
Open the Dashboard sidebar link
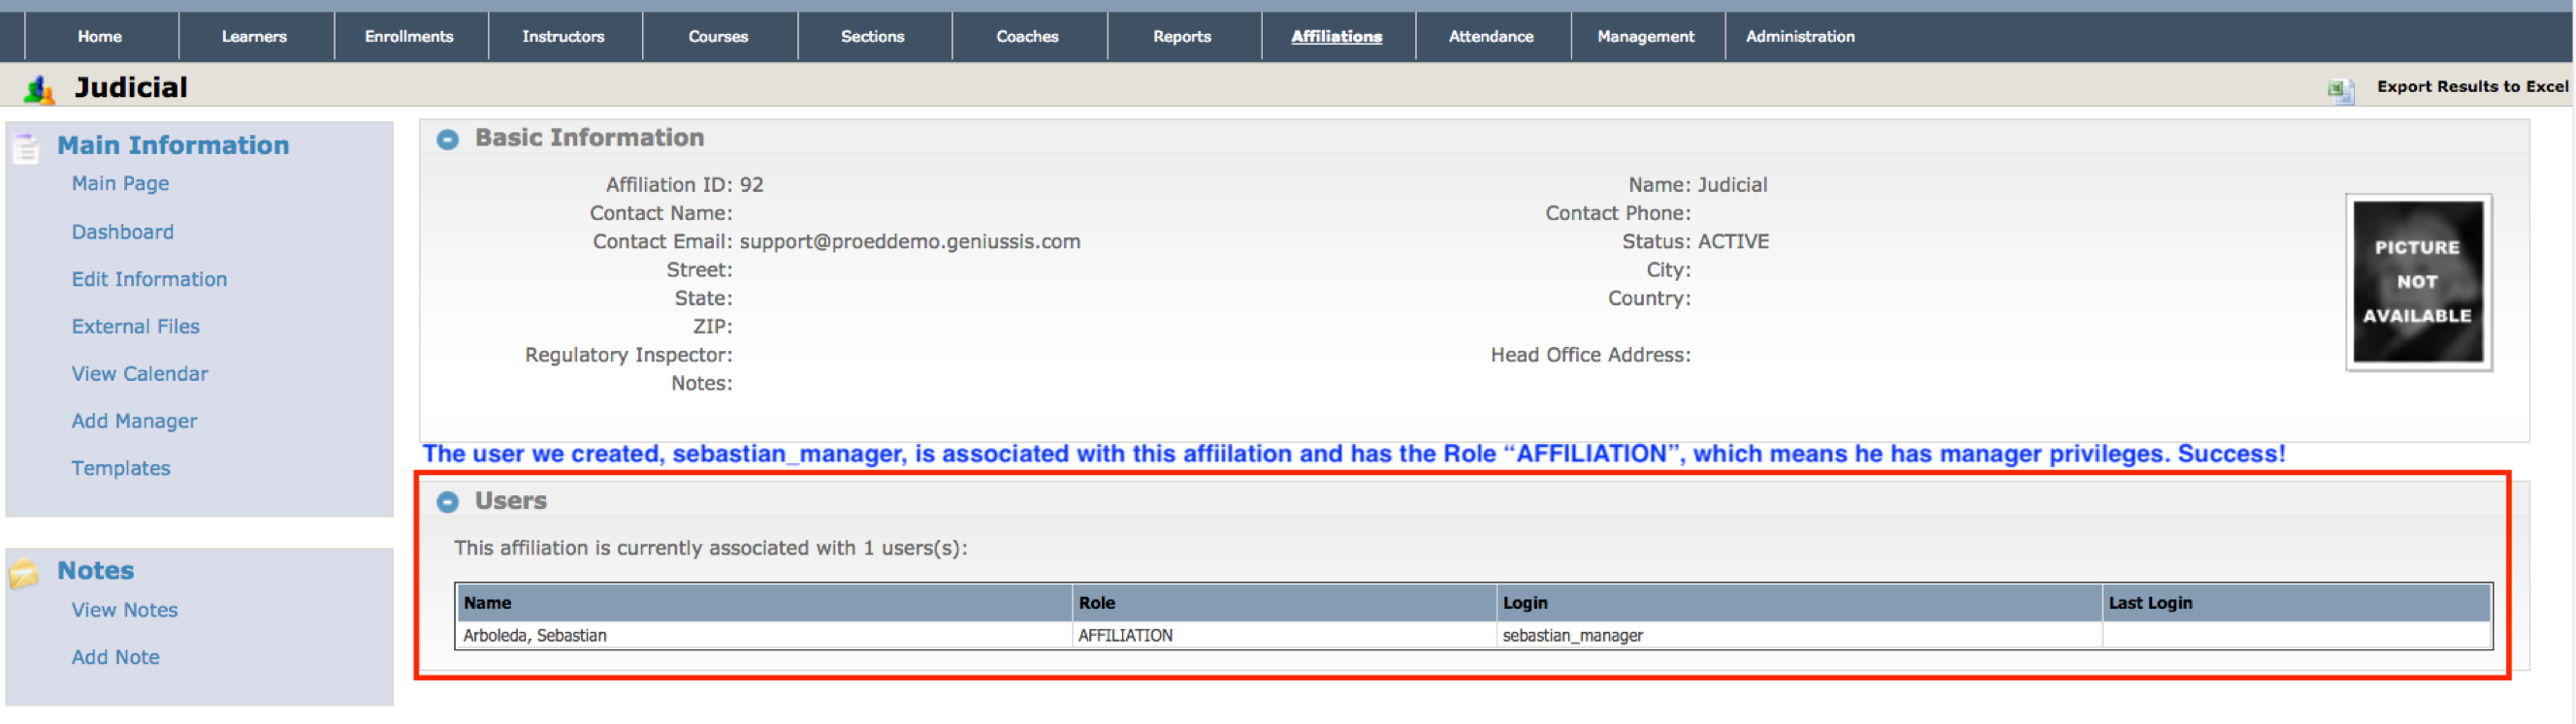click(122, 232)
